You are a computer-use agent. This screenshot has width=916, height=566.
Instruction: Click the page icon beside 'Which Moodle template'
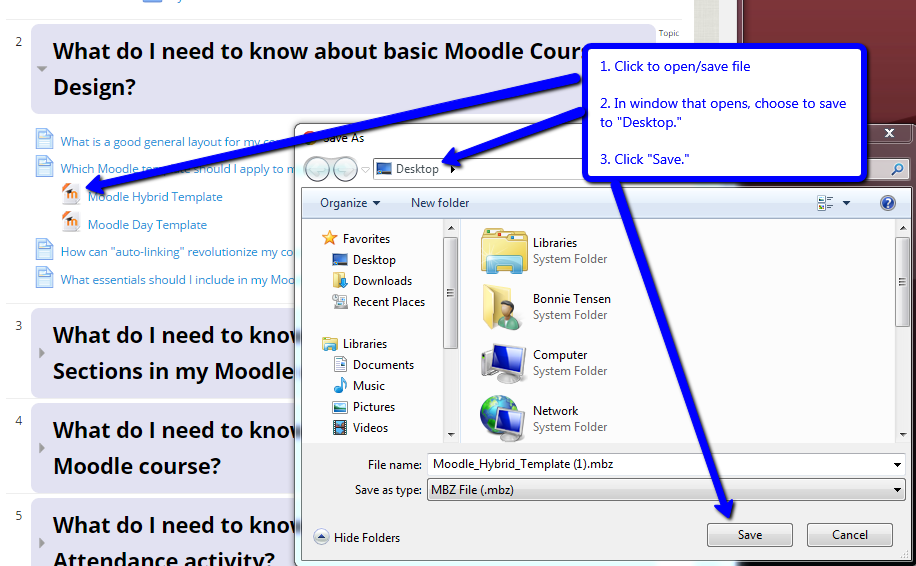[44, 166]
